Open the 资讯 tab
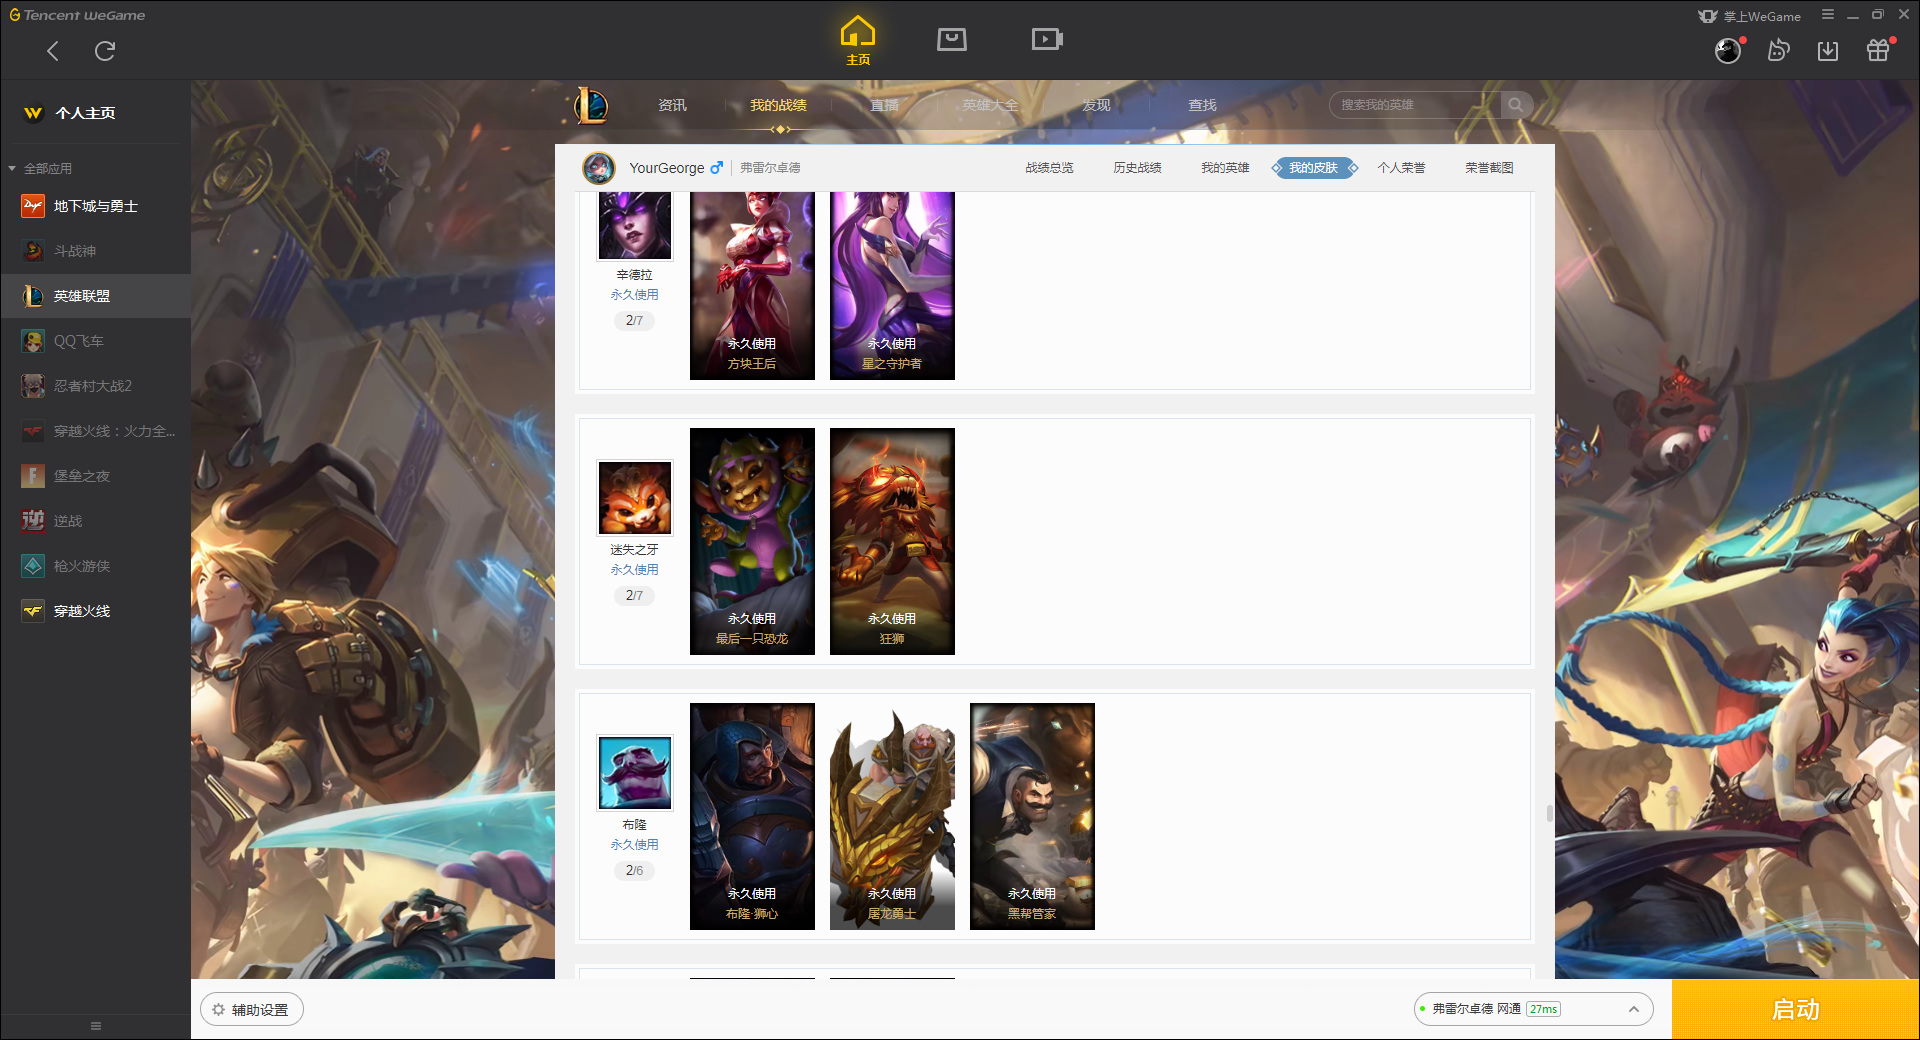1920x1040 pixels. click(672, 105)
